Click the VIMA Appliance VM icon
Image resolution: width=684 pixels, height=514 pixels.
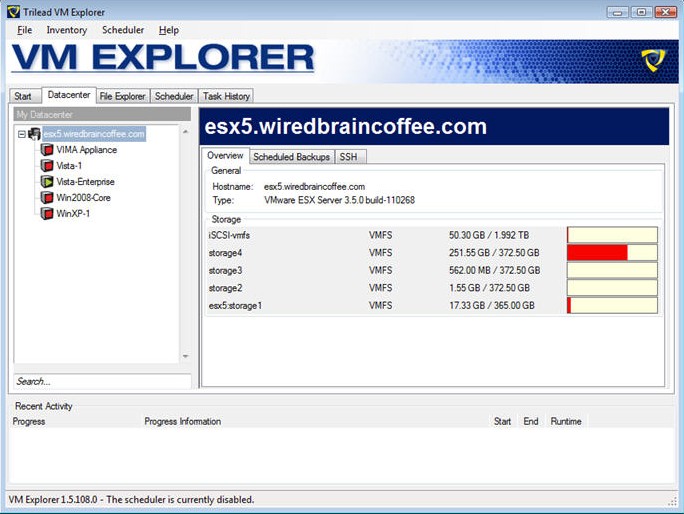click(x=46, y=150)
